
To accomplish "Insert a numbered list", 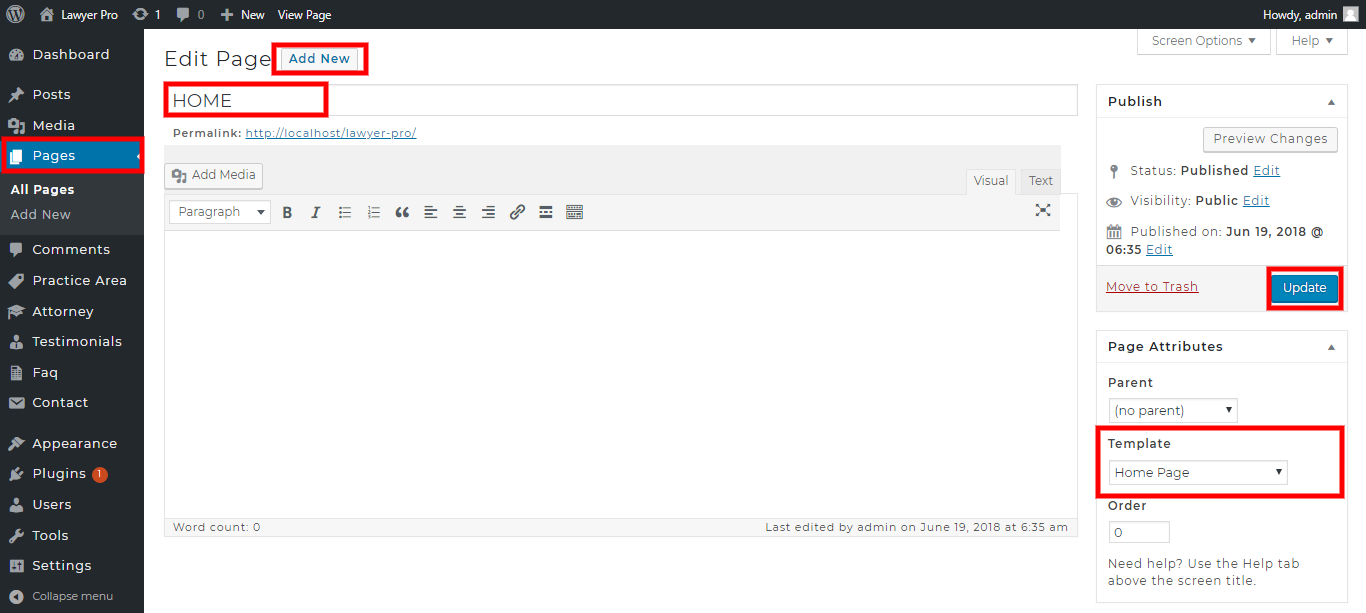I will (374, 212).
